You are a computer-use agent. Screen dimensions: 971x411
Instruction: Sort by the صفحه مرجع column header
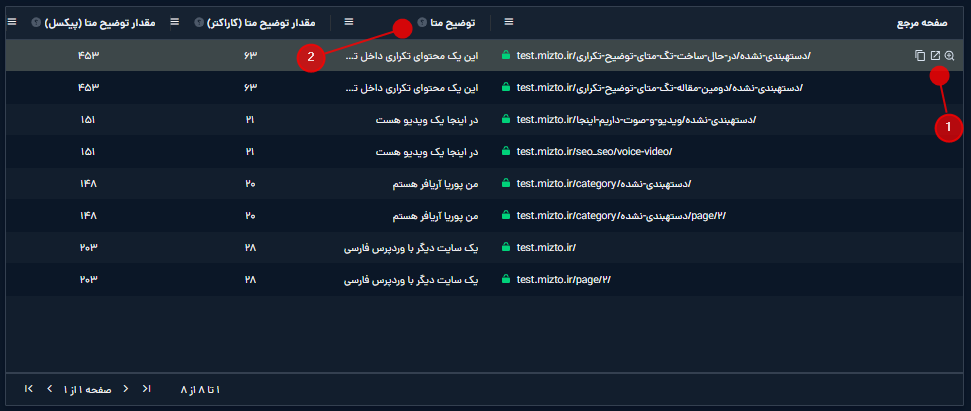922,23
